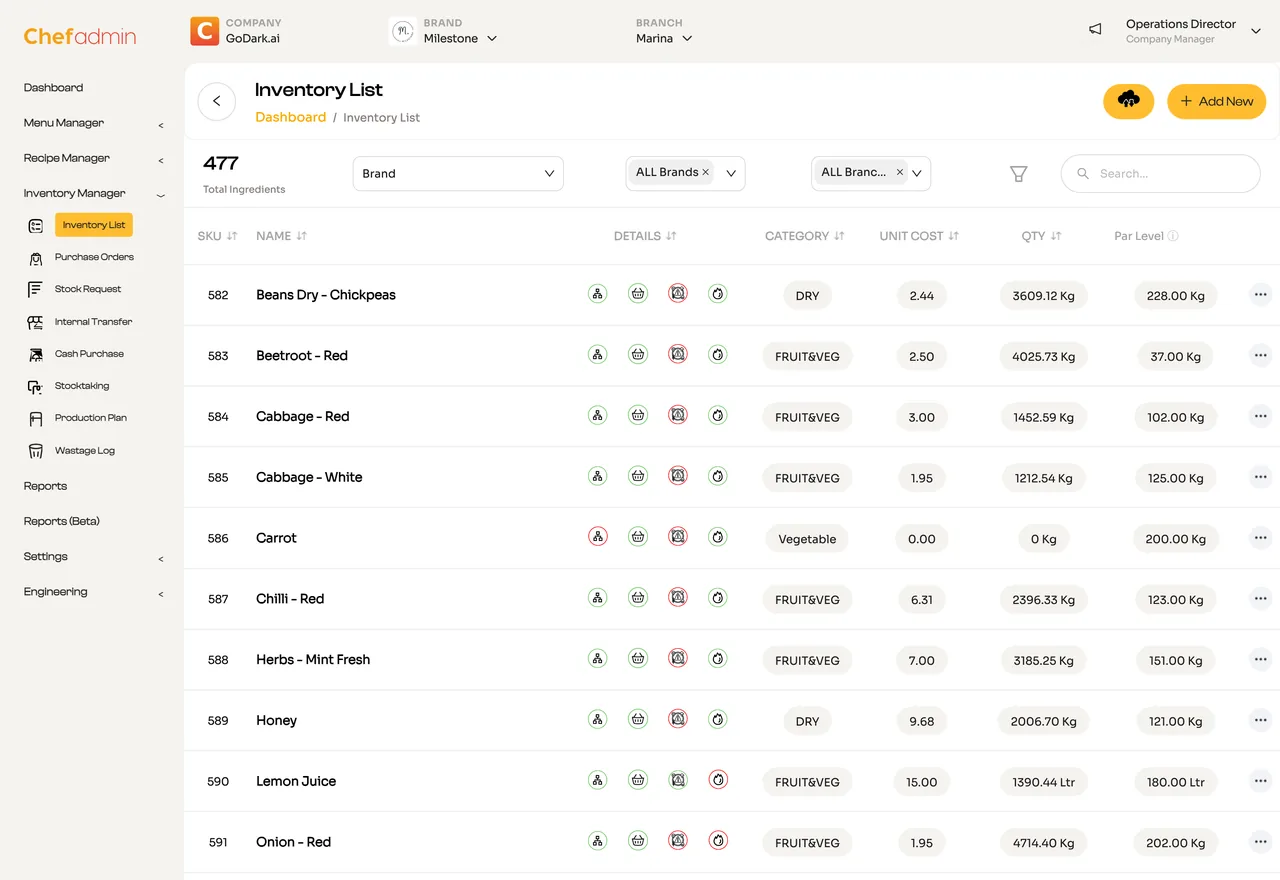Click the 15.00 unit cost value
The height and width of the screenshot is (880, 1280).
coord(922,781)
